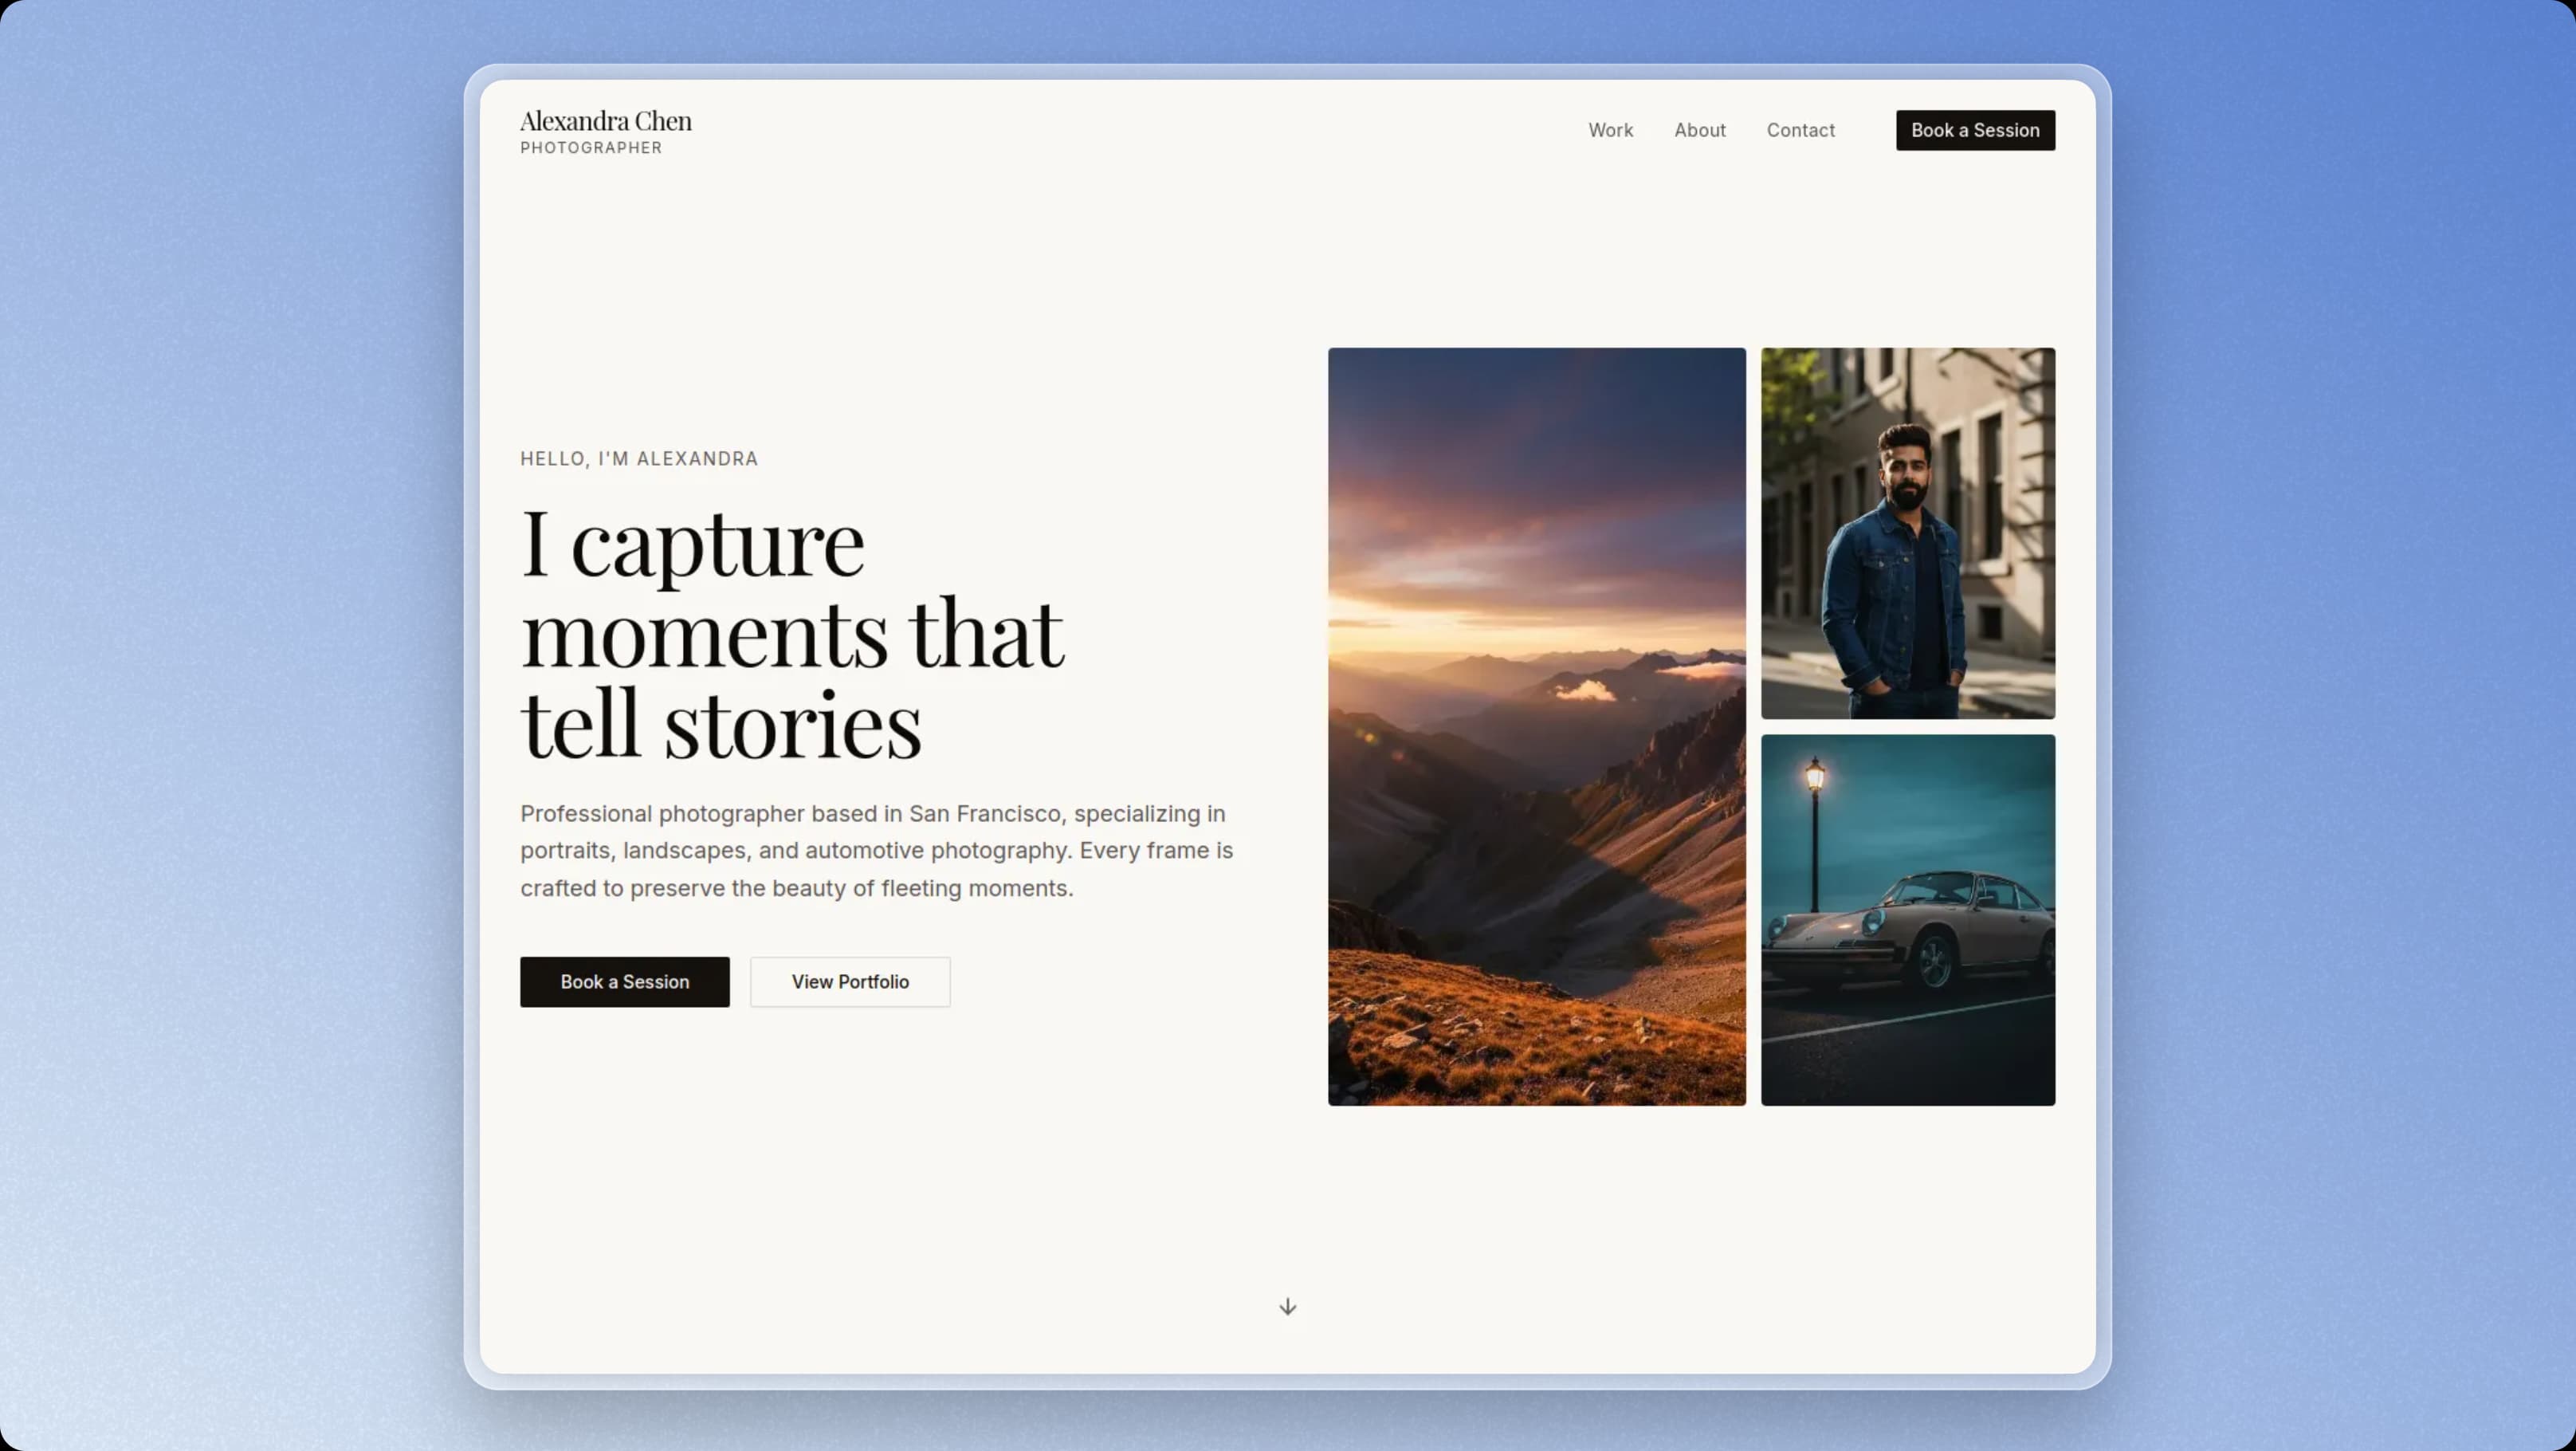Open the Contact page
The height and width of the screenshot is (1451, 2576).
pyautogui.click(x=1800, y=130)
